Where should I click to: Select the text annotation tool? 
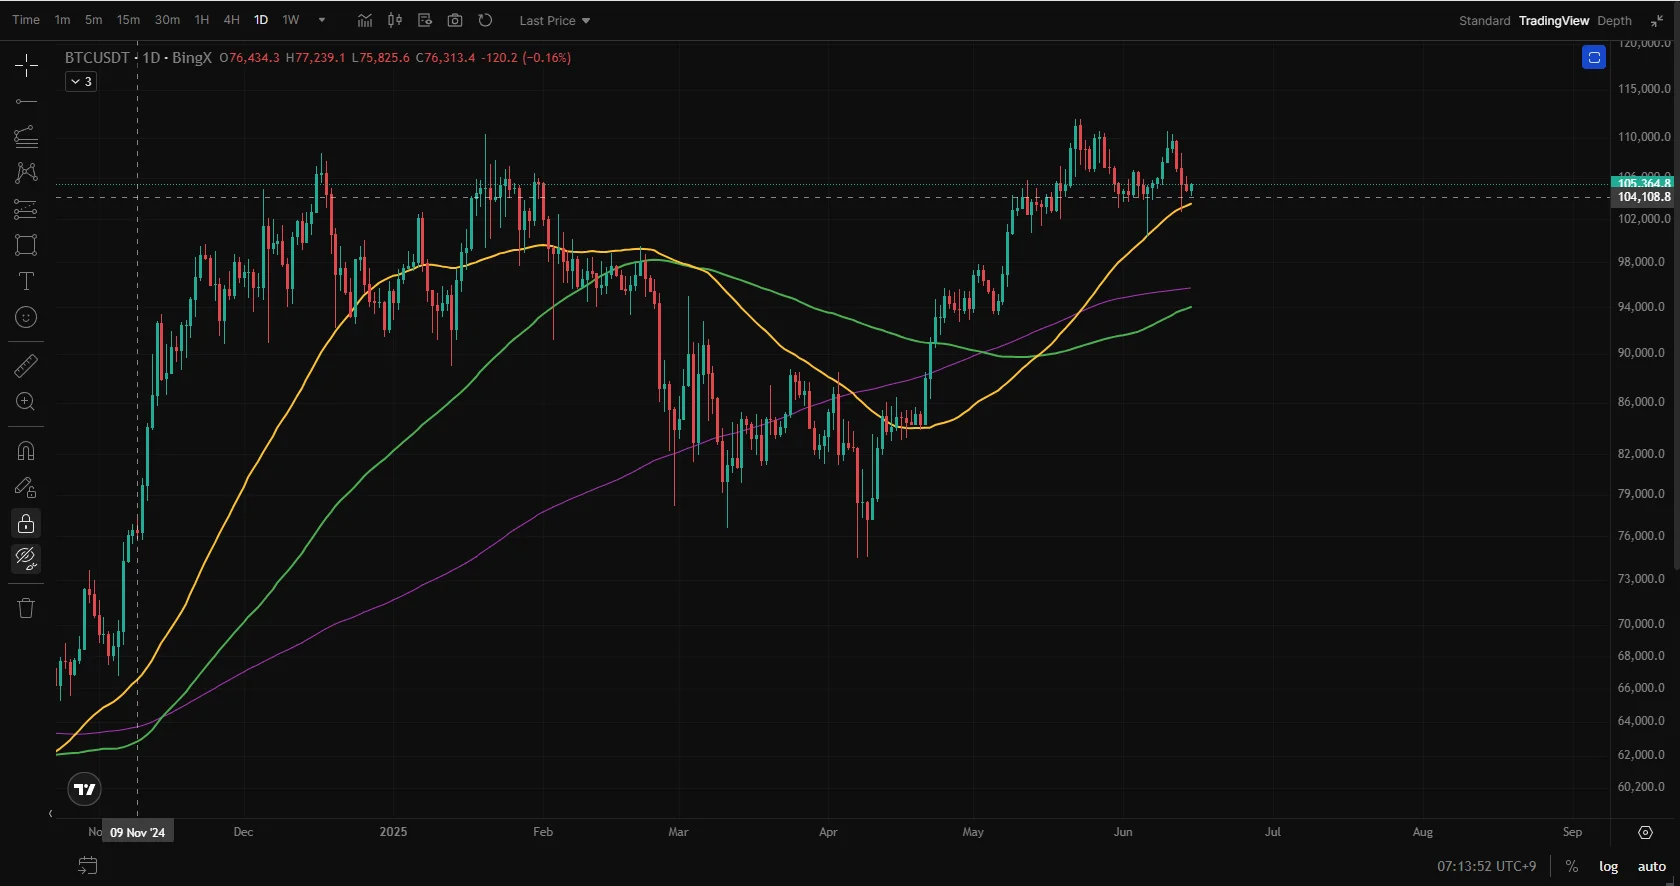[x=26, y=281]
